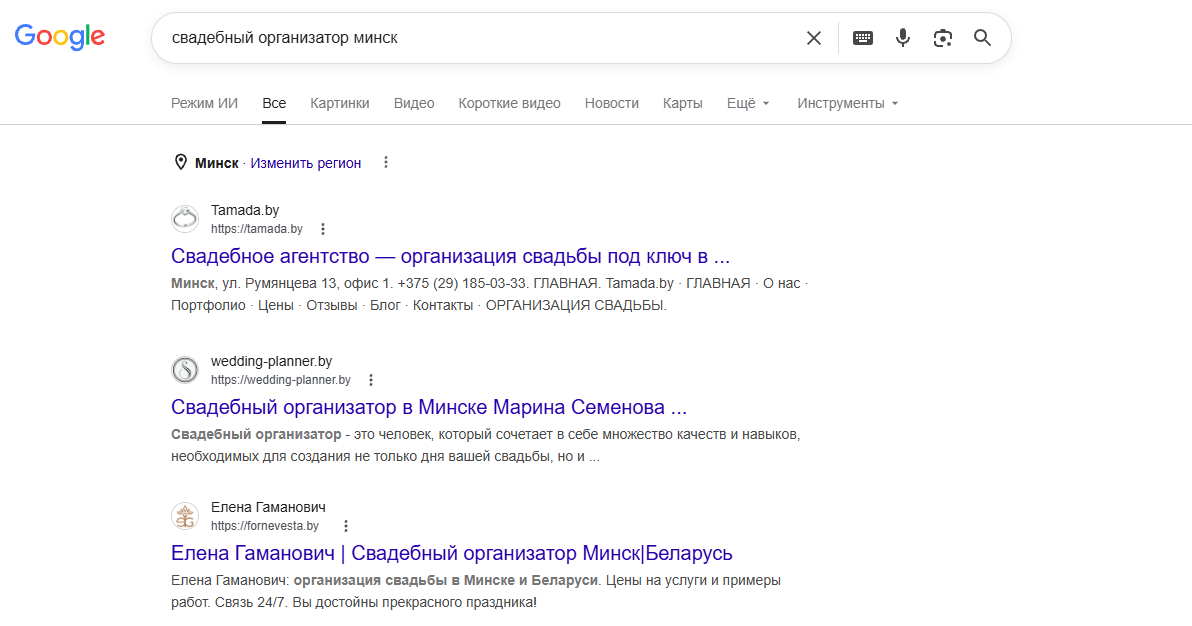1192x626 pixels.
Task: Clear the search query with the X icon
Action: coord(813,38)
